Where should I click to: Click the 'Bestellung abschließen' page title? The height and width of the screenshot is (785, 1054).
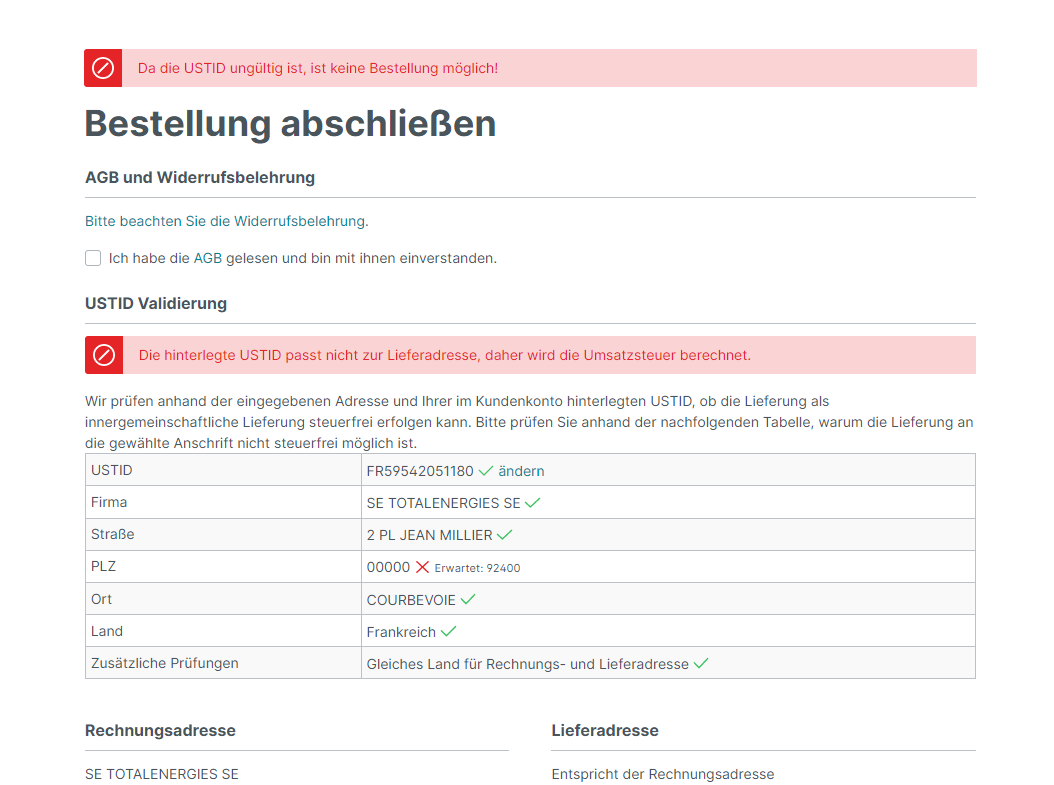pyautogui.click(x=290, y=124)
